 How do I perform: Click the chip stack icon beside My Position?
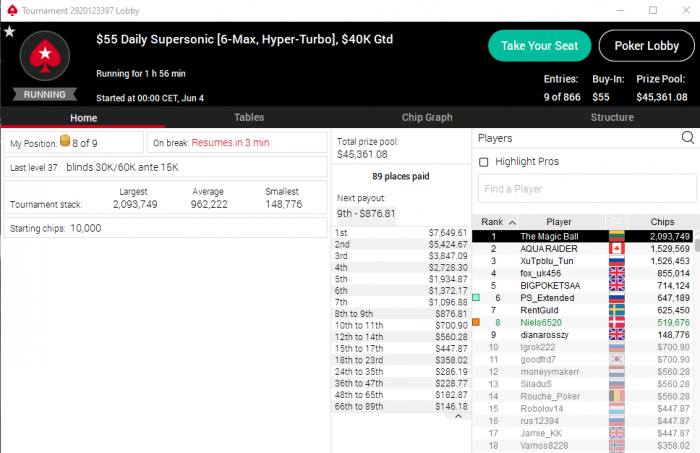(65, 141)
